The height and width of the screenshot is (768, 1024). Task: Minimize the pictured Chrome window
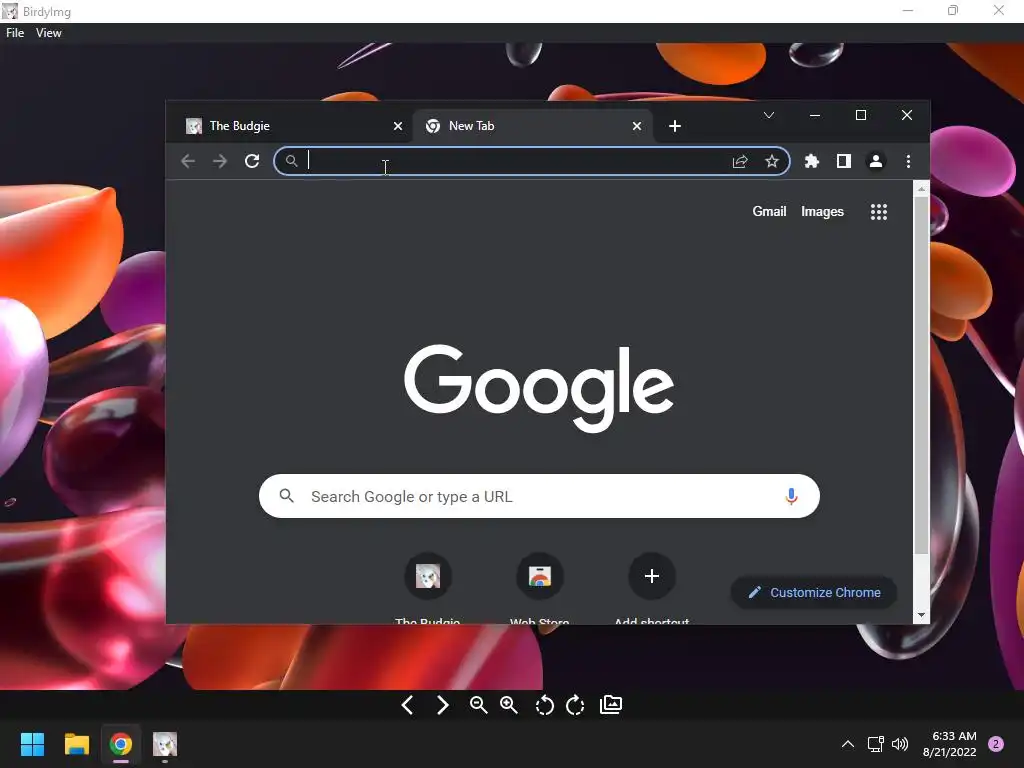[x=815, y=116]
